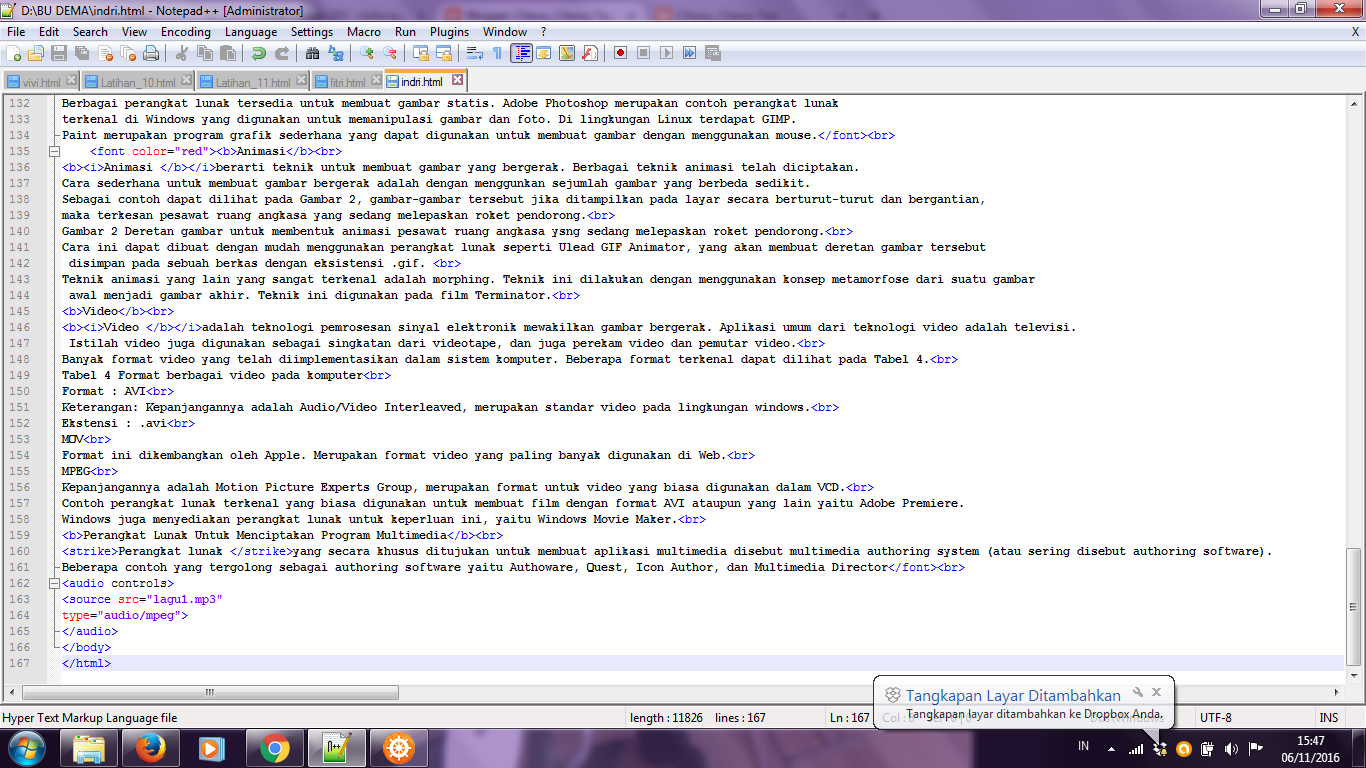
Task: Open the Macro menu
Action: (364, 32)
